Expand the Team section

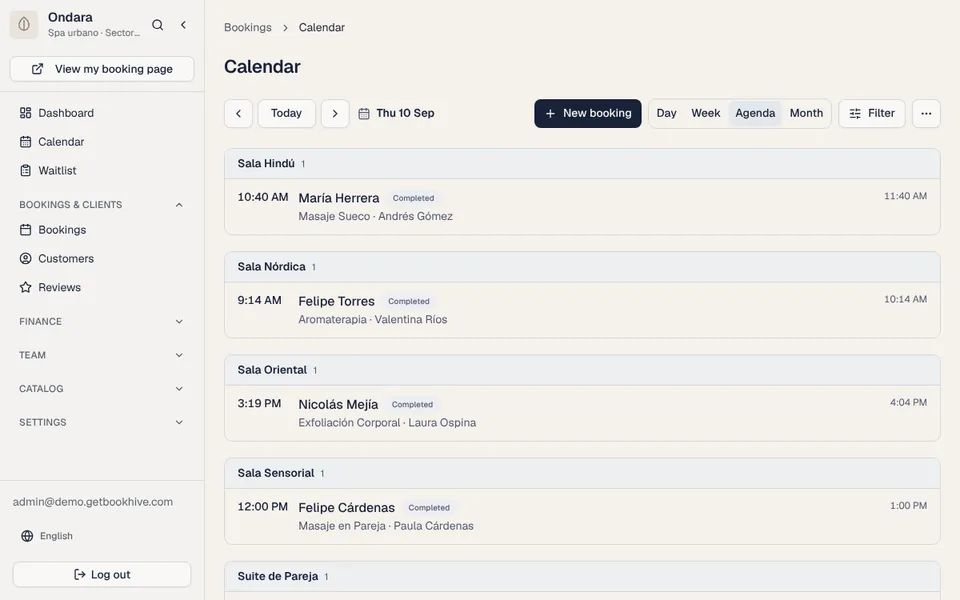click(102, 355)
